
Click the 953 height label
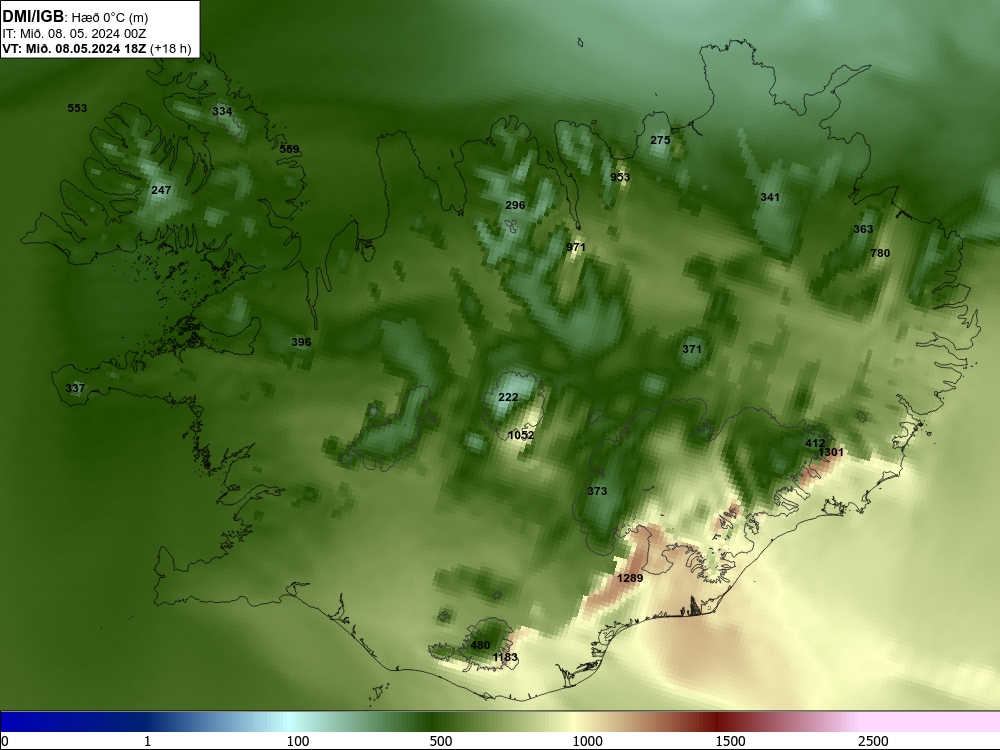pyautogui.click(x=620, y=177)
